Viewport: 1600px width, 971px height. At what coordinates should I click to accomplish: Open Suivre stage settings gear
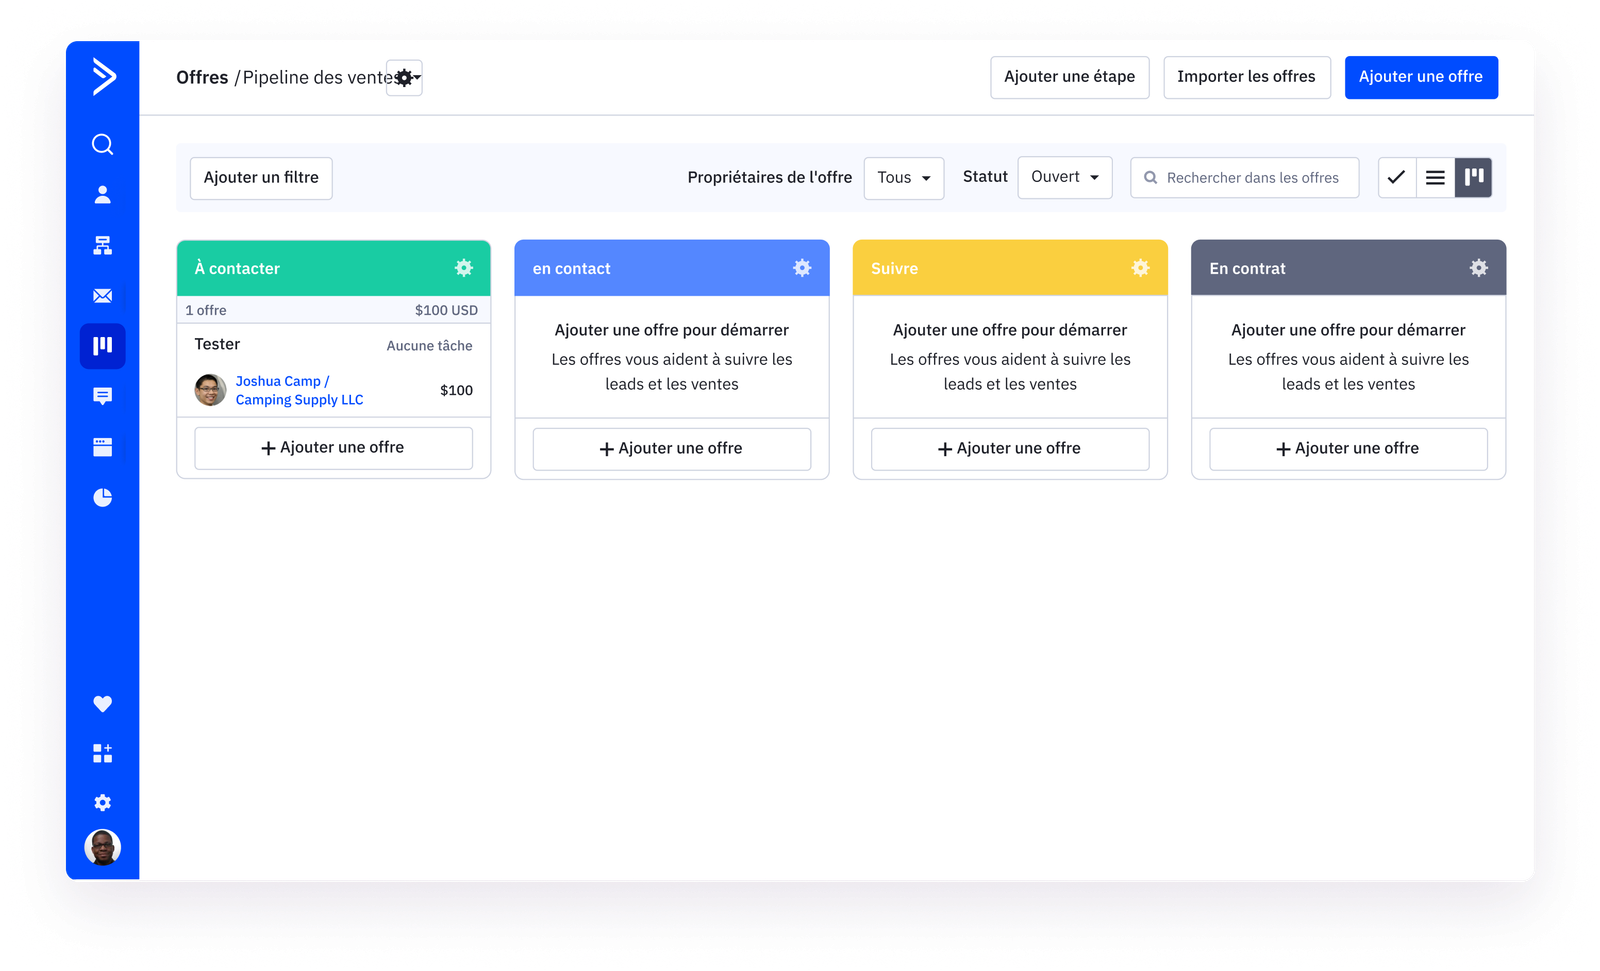tap(1140, 268)
